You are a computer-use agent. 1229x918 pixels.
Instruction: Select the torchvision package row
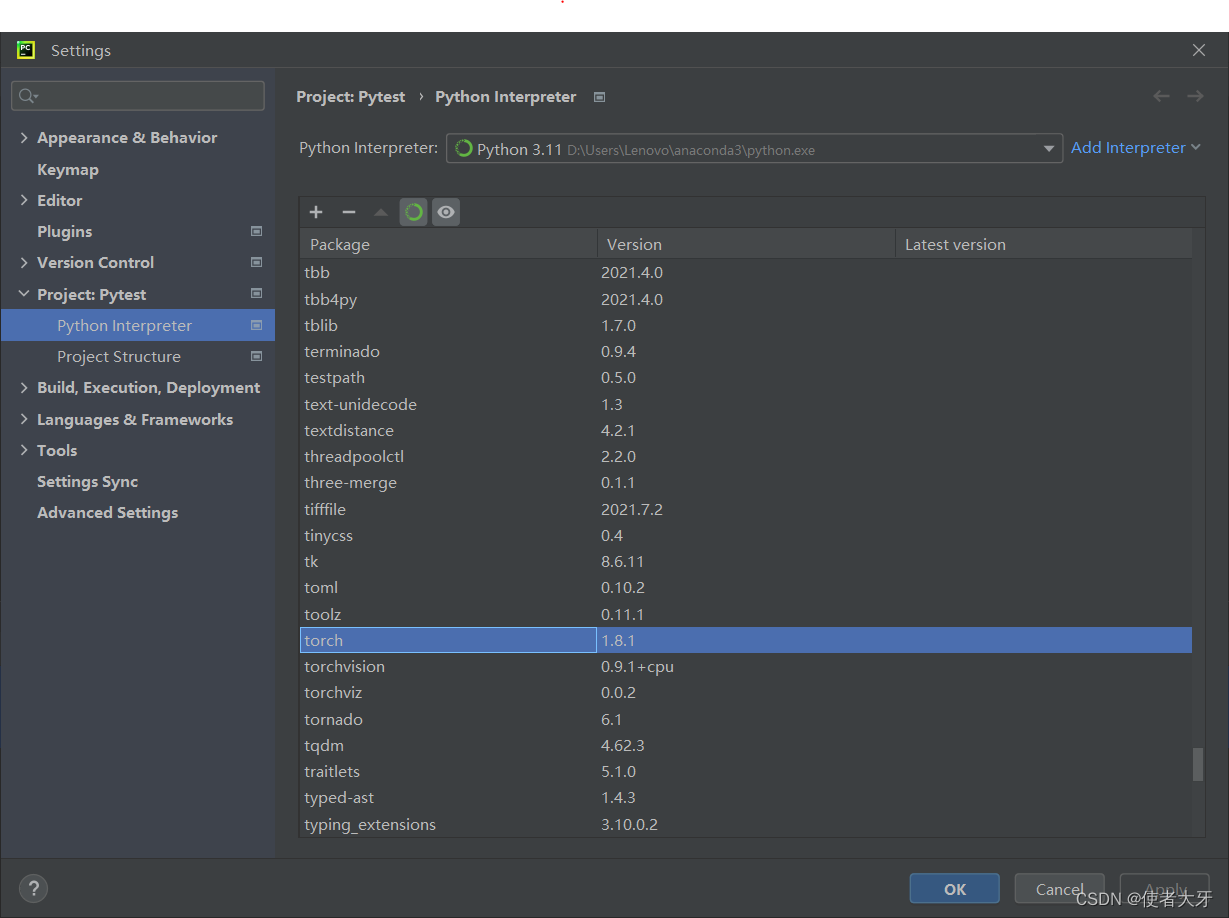[x=746, y=666]
